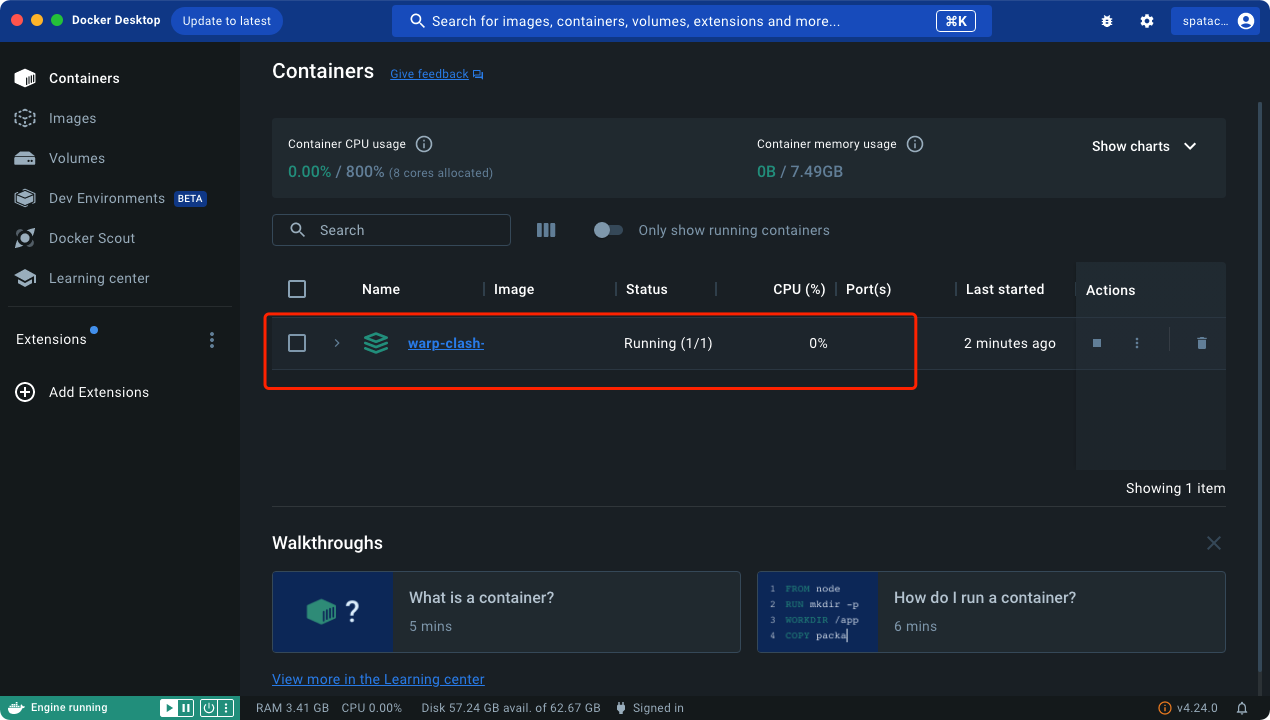Click the version update info icon

pyautogui.click(x=1165, y=708)
